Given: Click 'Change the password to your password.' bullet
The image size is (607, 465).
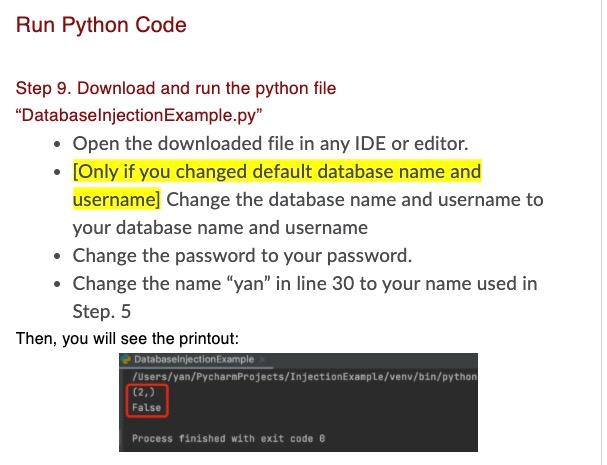Looking at the screenshot, I should pyautogui.click(x=242, y=256).
